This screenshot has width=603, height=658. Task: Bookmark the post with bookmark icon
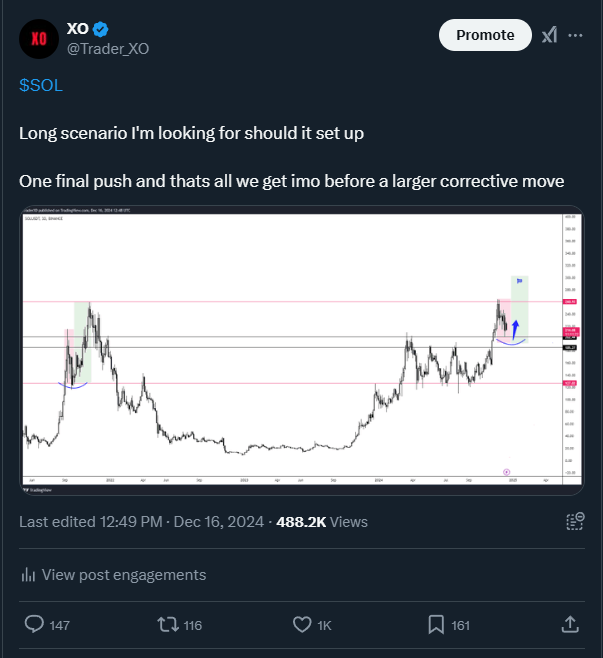pos(436,624)
